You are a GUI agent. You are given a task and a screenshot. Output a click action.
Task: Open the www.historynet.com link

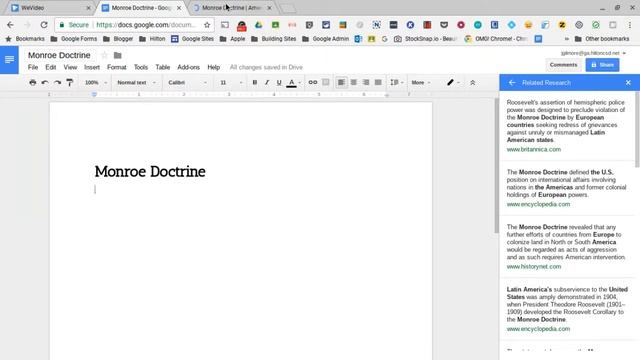tap(534, 267)
